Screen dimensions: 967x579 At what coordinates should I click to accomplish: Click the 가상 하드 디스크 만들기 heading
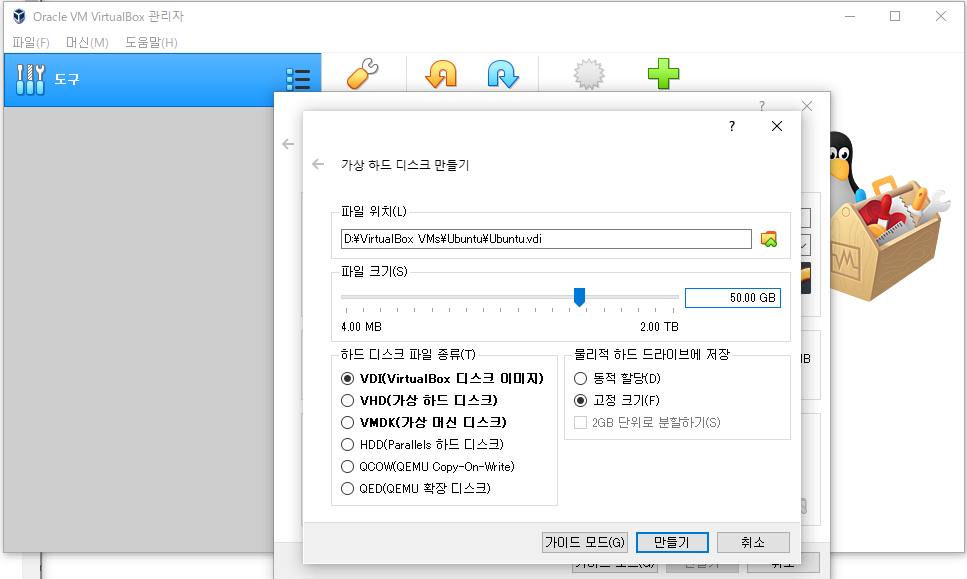405,165
